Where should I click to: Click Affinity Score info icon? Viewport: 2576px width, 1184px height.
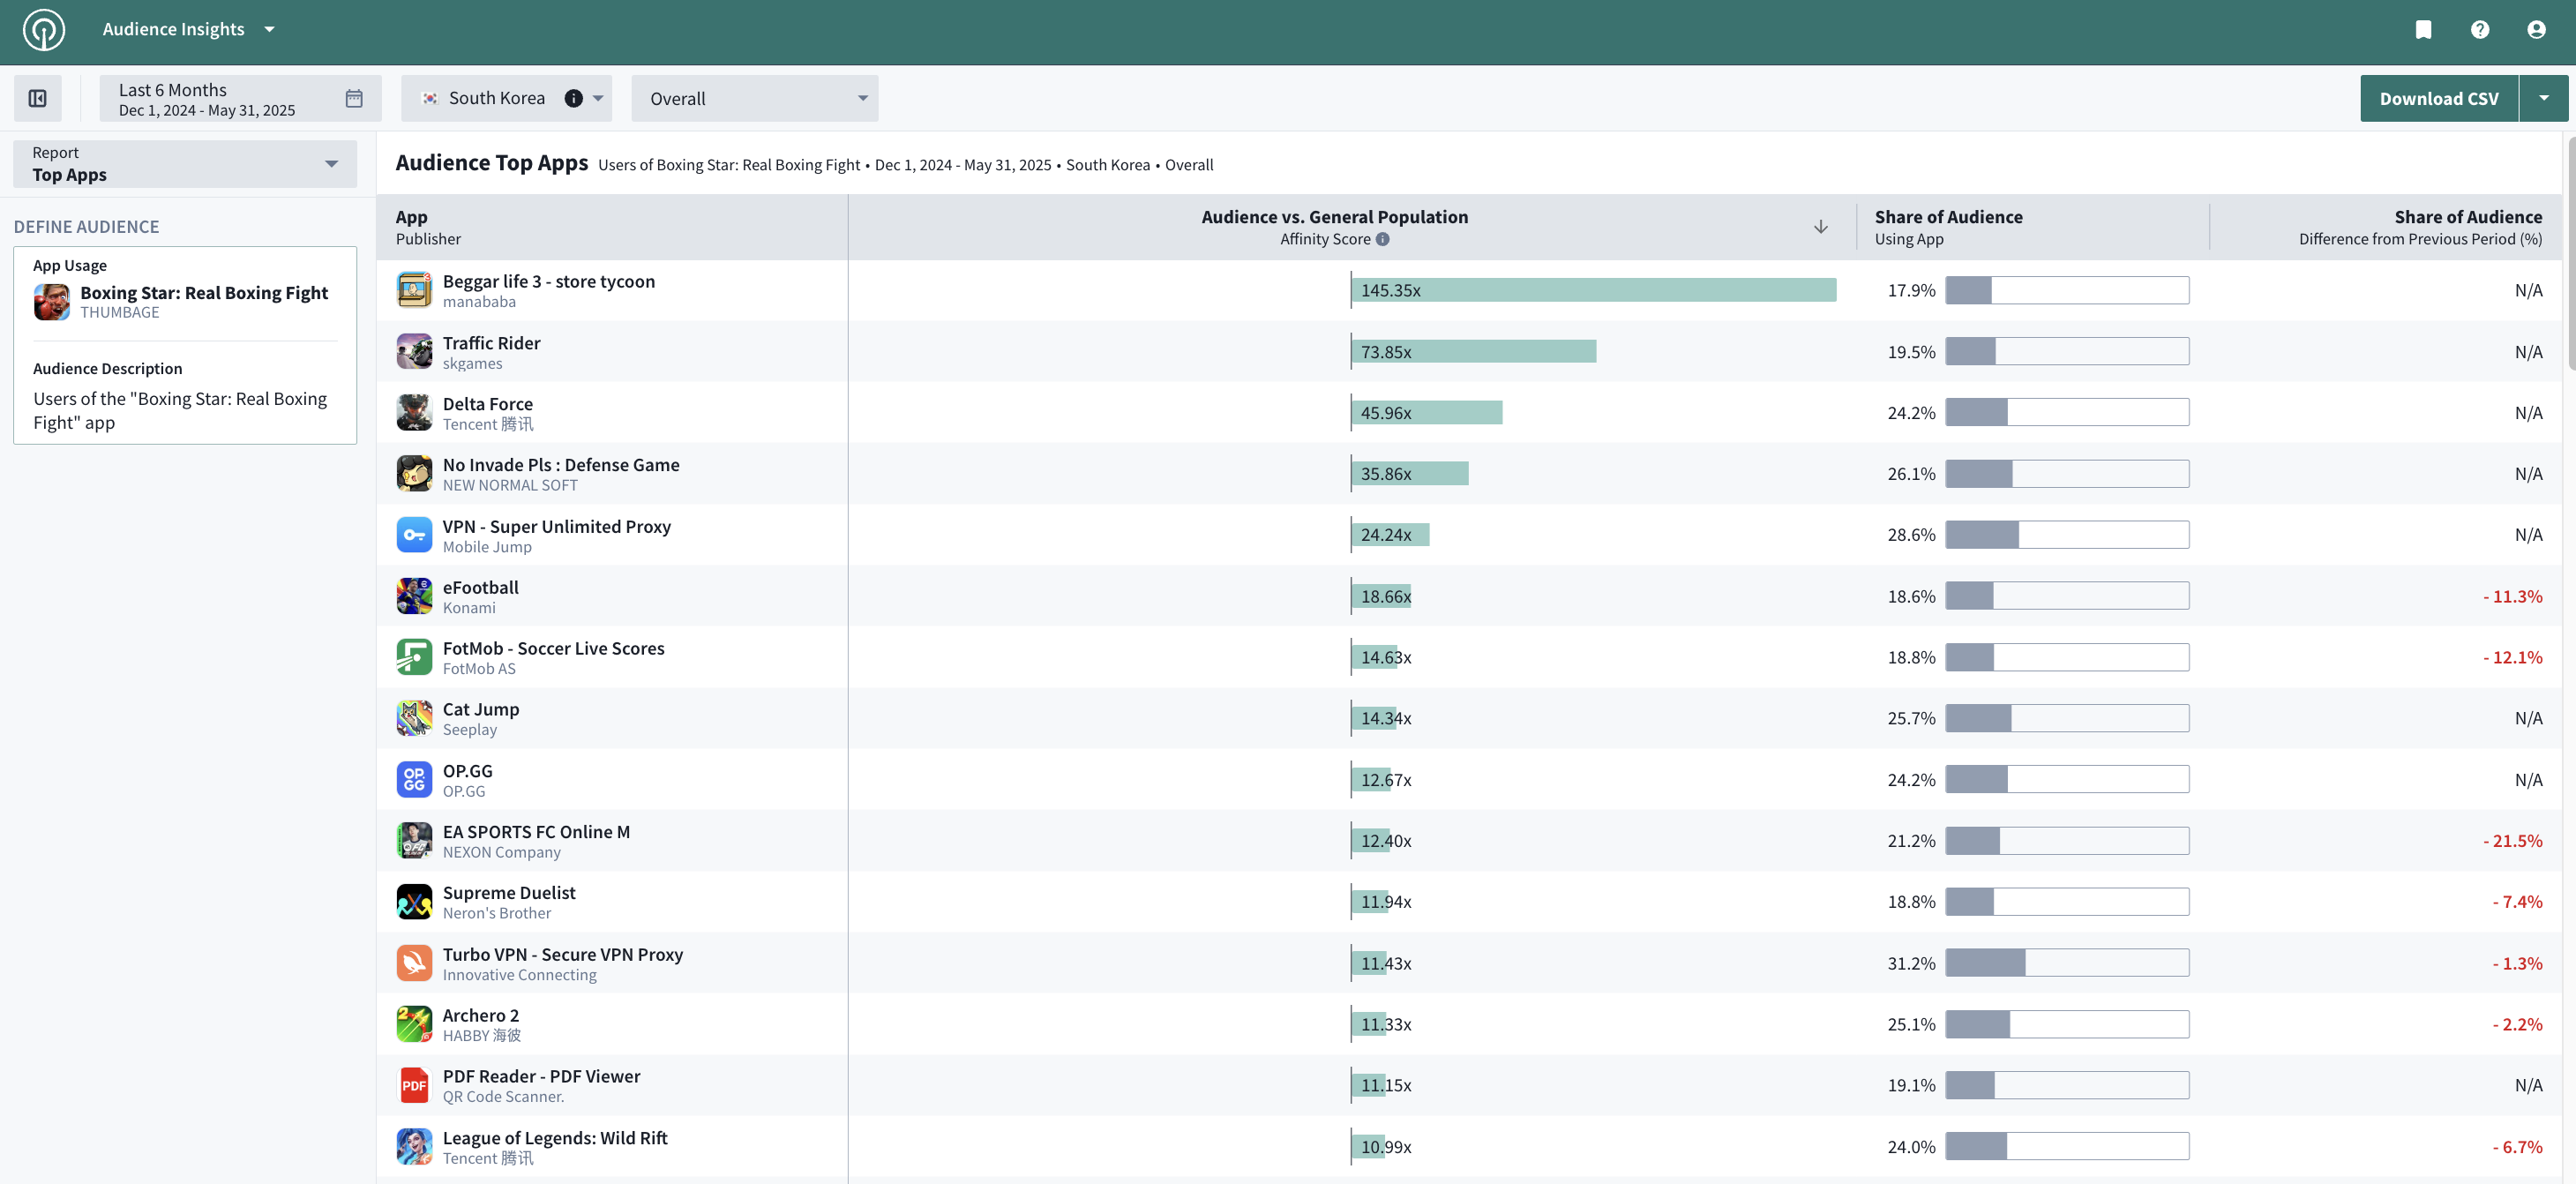click(x=1382, y=239)
